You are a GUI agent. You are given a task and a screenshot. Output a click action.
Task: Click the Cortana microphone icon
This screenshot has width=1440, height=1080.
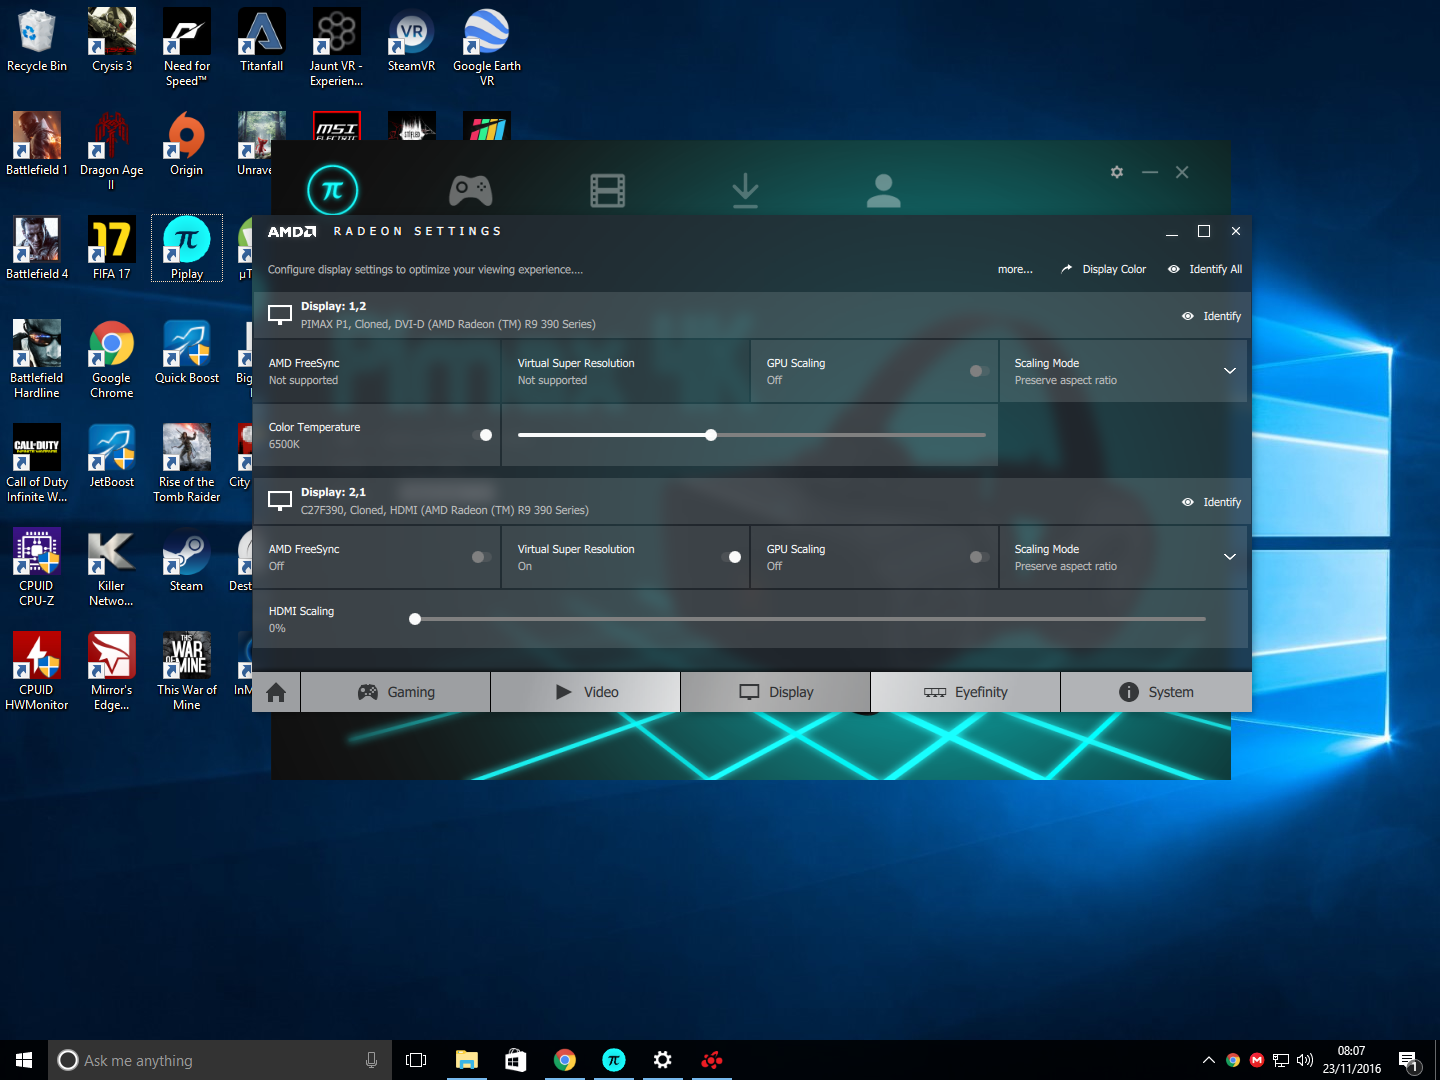pyautogui.click(x=371, y=1060)
